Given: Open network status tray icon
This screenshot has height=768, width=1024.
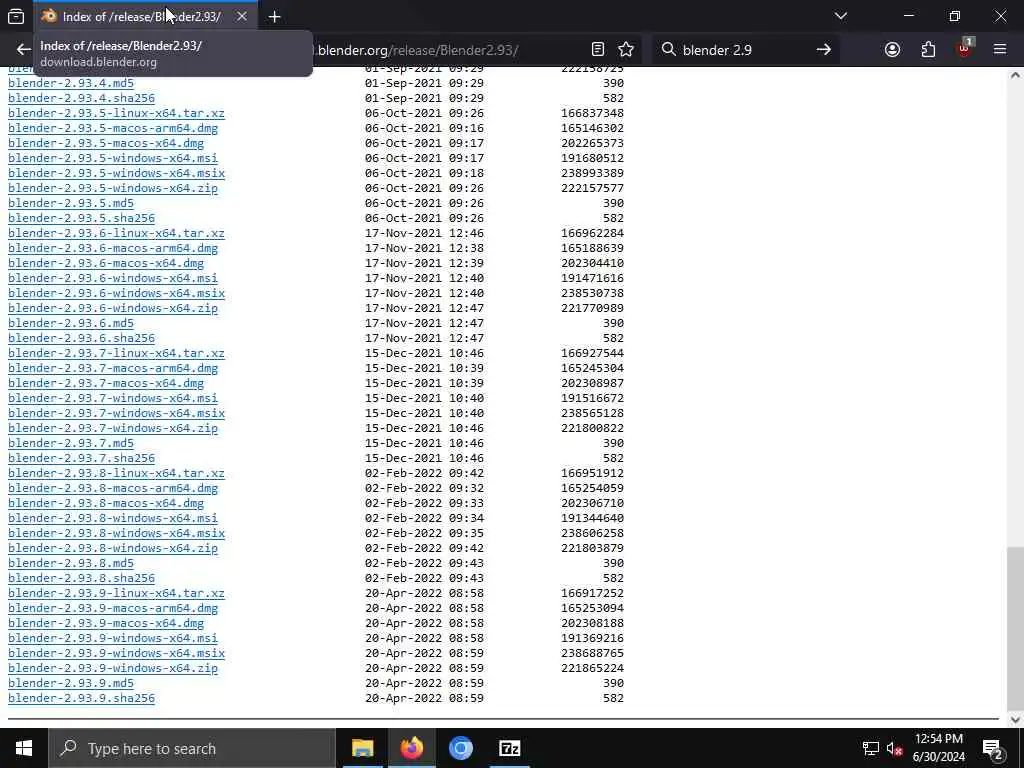Looking at the screenshot, I should (871, 749).
